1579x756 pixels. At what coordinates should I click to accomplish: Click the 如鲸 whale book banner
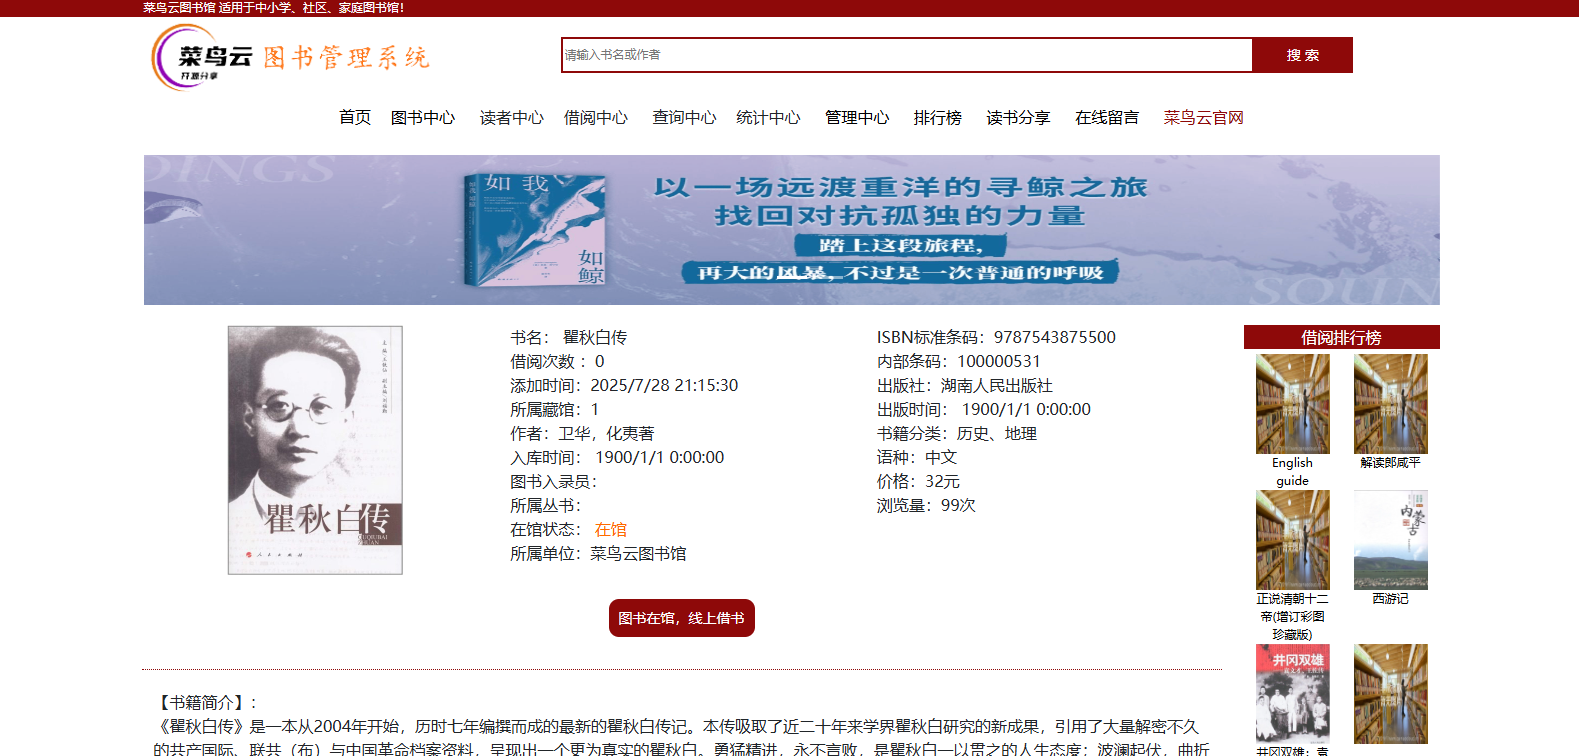(x=792, y=230)
